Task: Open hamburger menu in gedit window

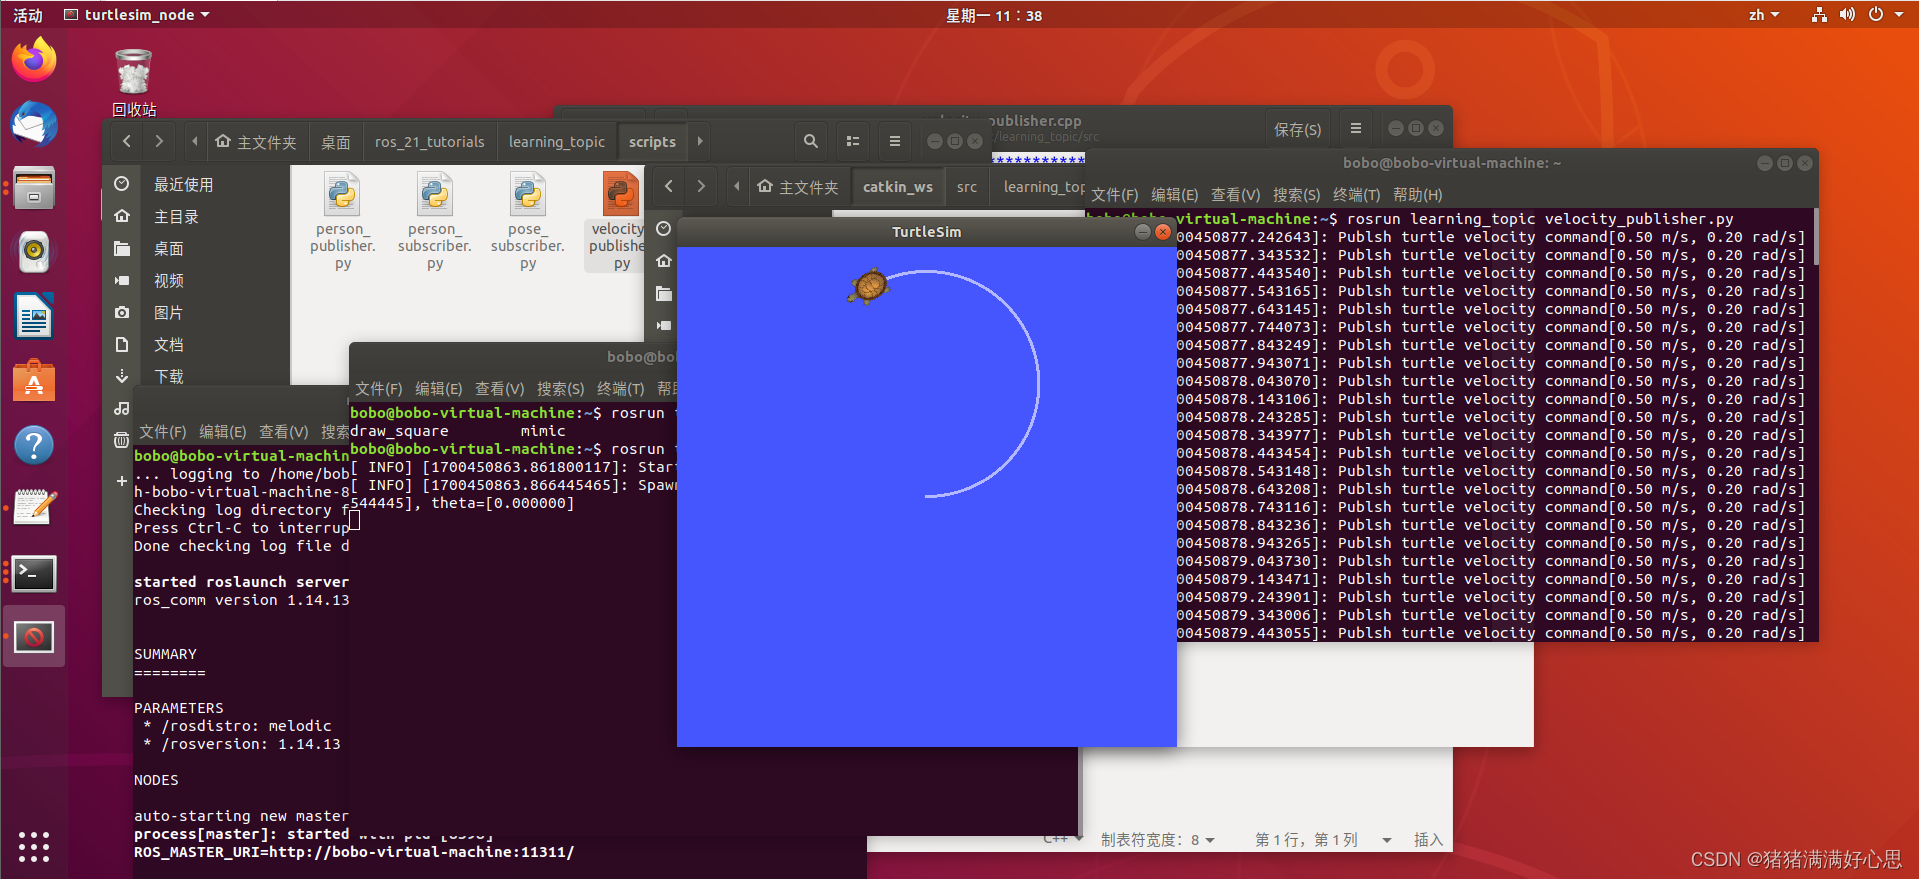Action: point(1356,128)
